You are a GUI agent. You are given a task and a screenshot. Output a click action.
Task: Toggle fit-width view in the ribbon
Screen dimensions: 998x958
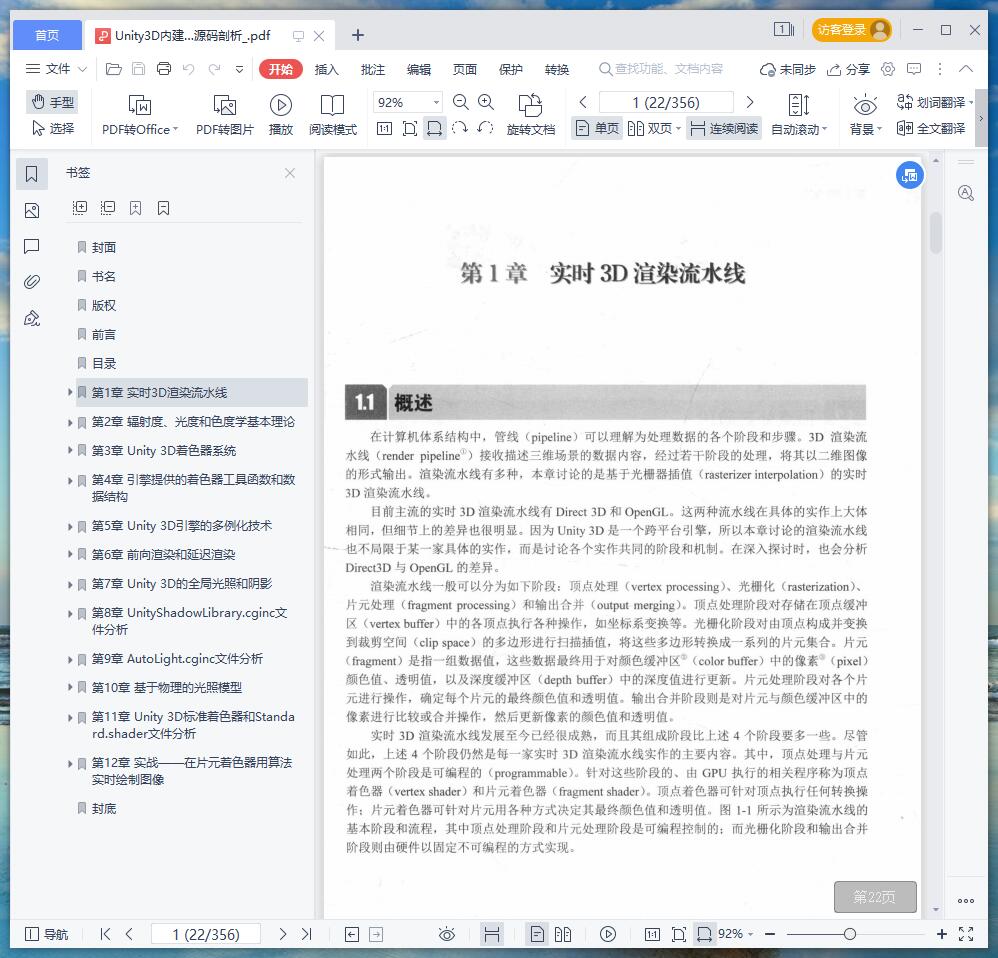tap(434, 129)
